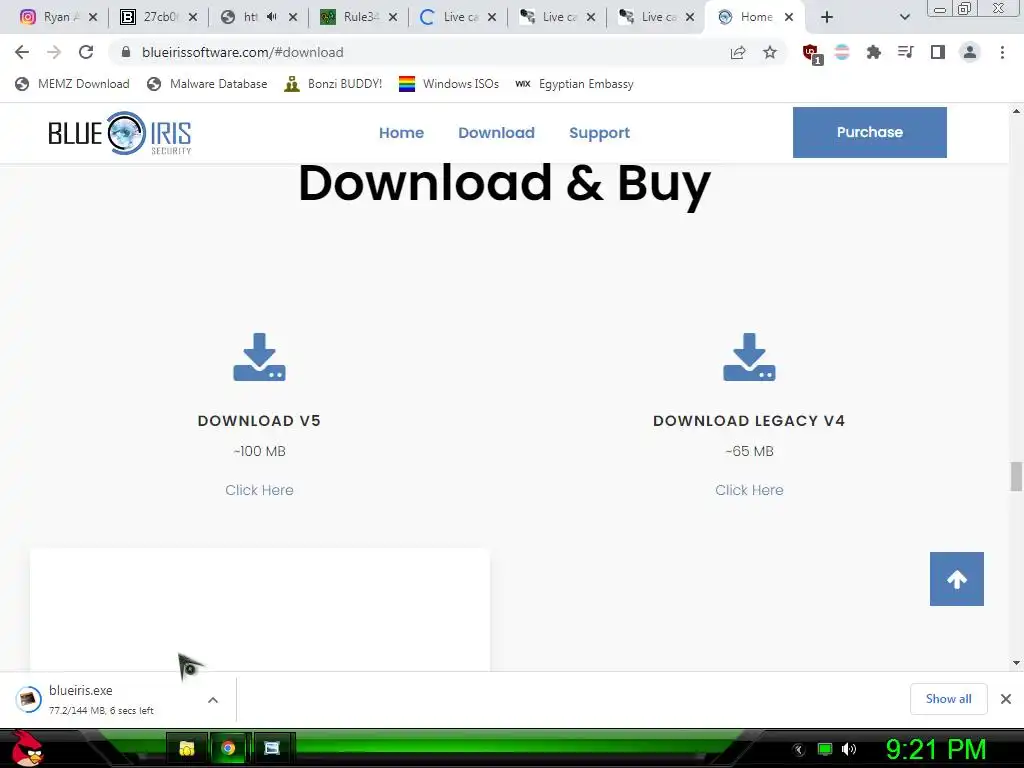Viewport: 1024px width, 768px height.
Task: Open the file explorer taskbar icon
Action: pyautogui.click(x=187, y=748)
